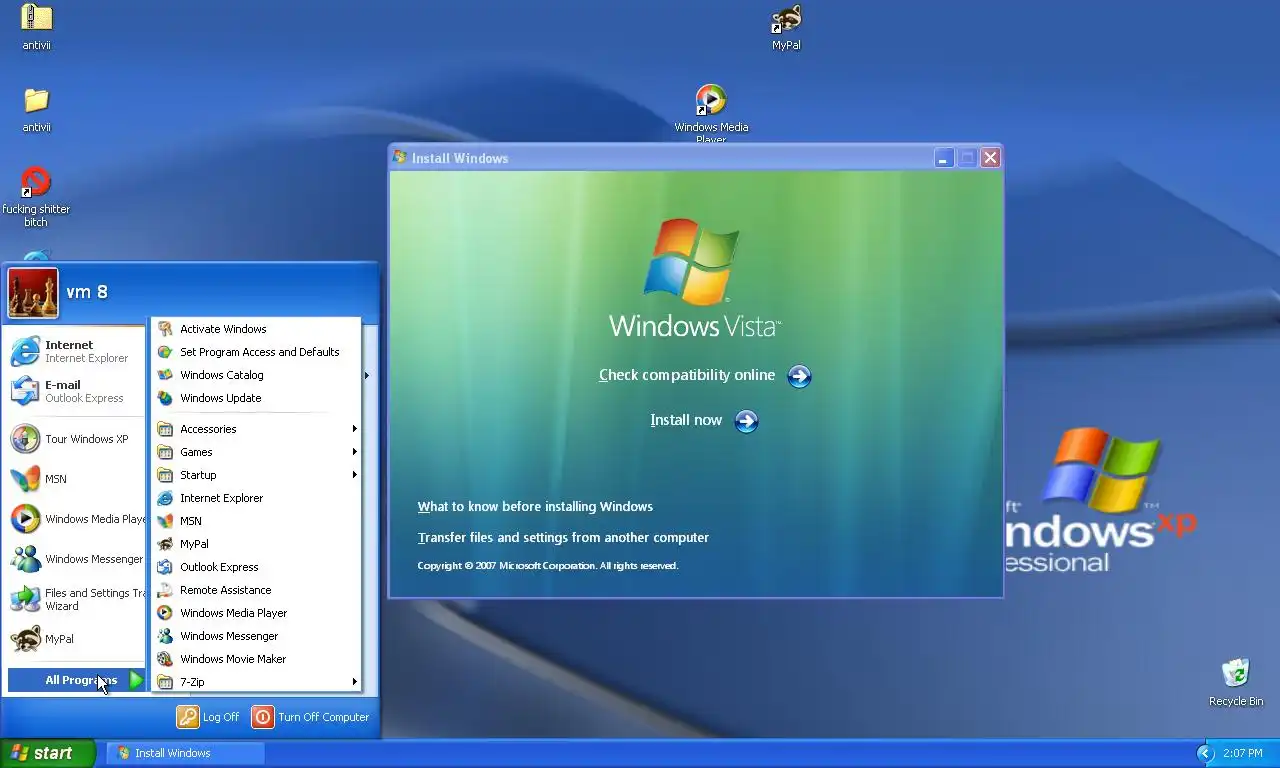1280x768 pixels.
Task: Open Set Program Access and Defaults
Action: [258, 352]
